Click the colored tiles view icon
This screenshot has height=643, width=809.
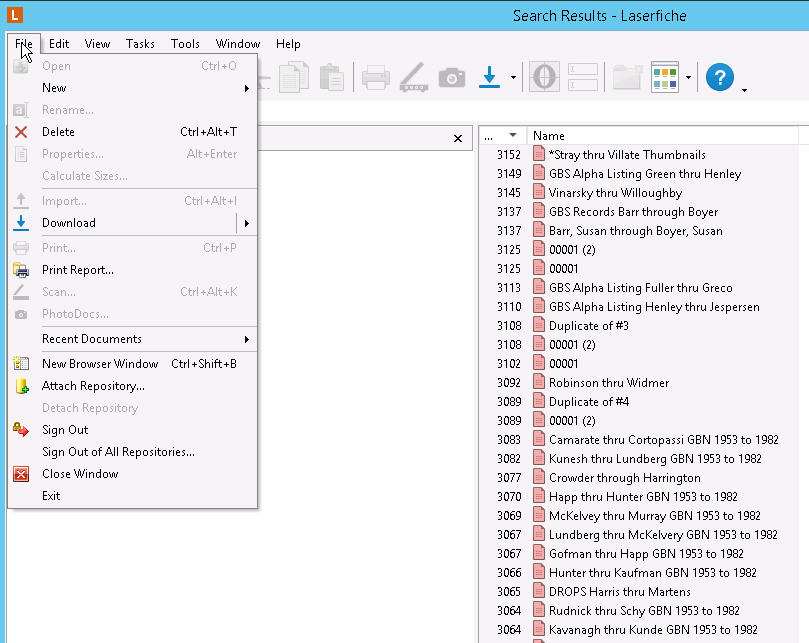pyautogui.click(x=665, y=77)
